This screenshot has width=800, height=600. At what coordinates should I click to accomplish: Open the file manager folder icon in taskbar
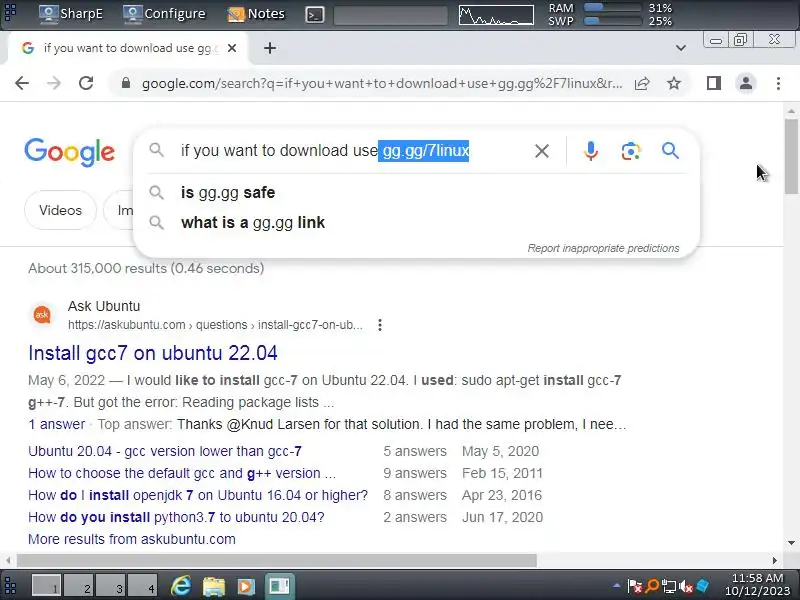pos(214,586)
